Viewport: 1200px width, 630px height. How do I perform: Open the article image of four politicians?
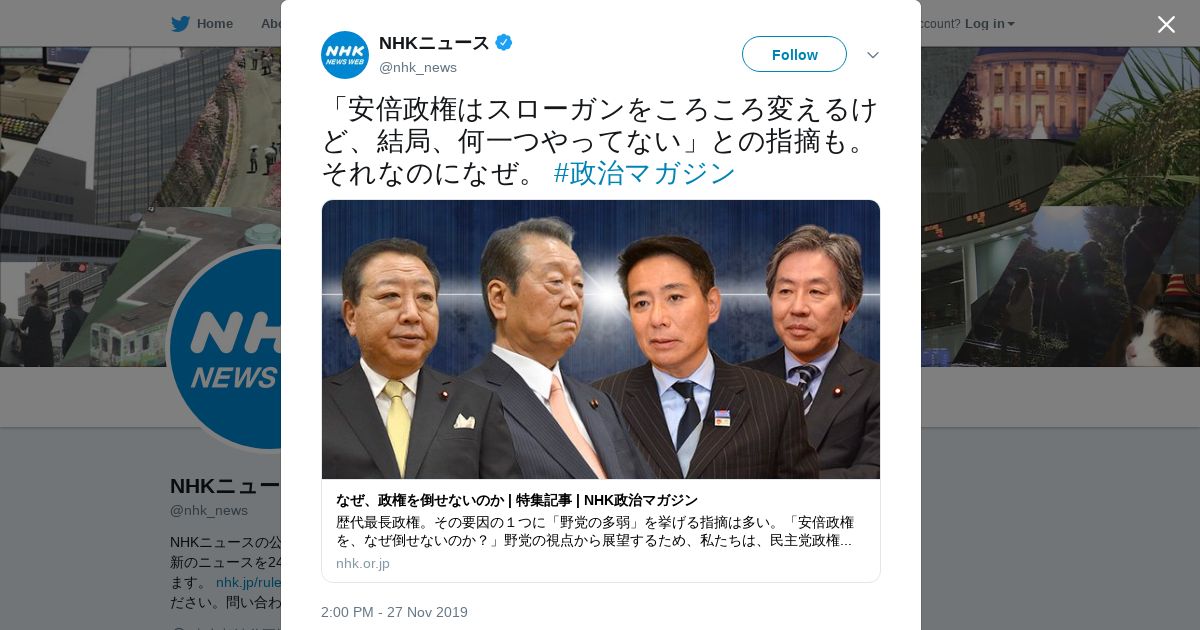click(x=601, y=340)
